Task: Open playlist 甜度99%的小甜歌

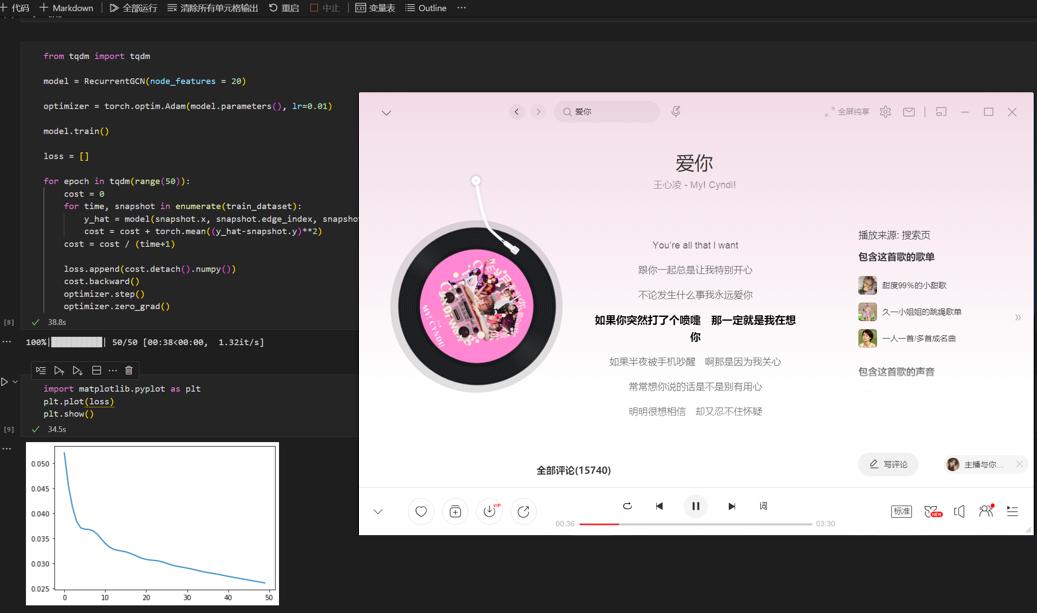Action: 903,285
